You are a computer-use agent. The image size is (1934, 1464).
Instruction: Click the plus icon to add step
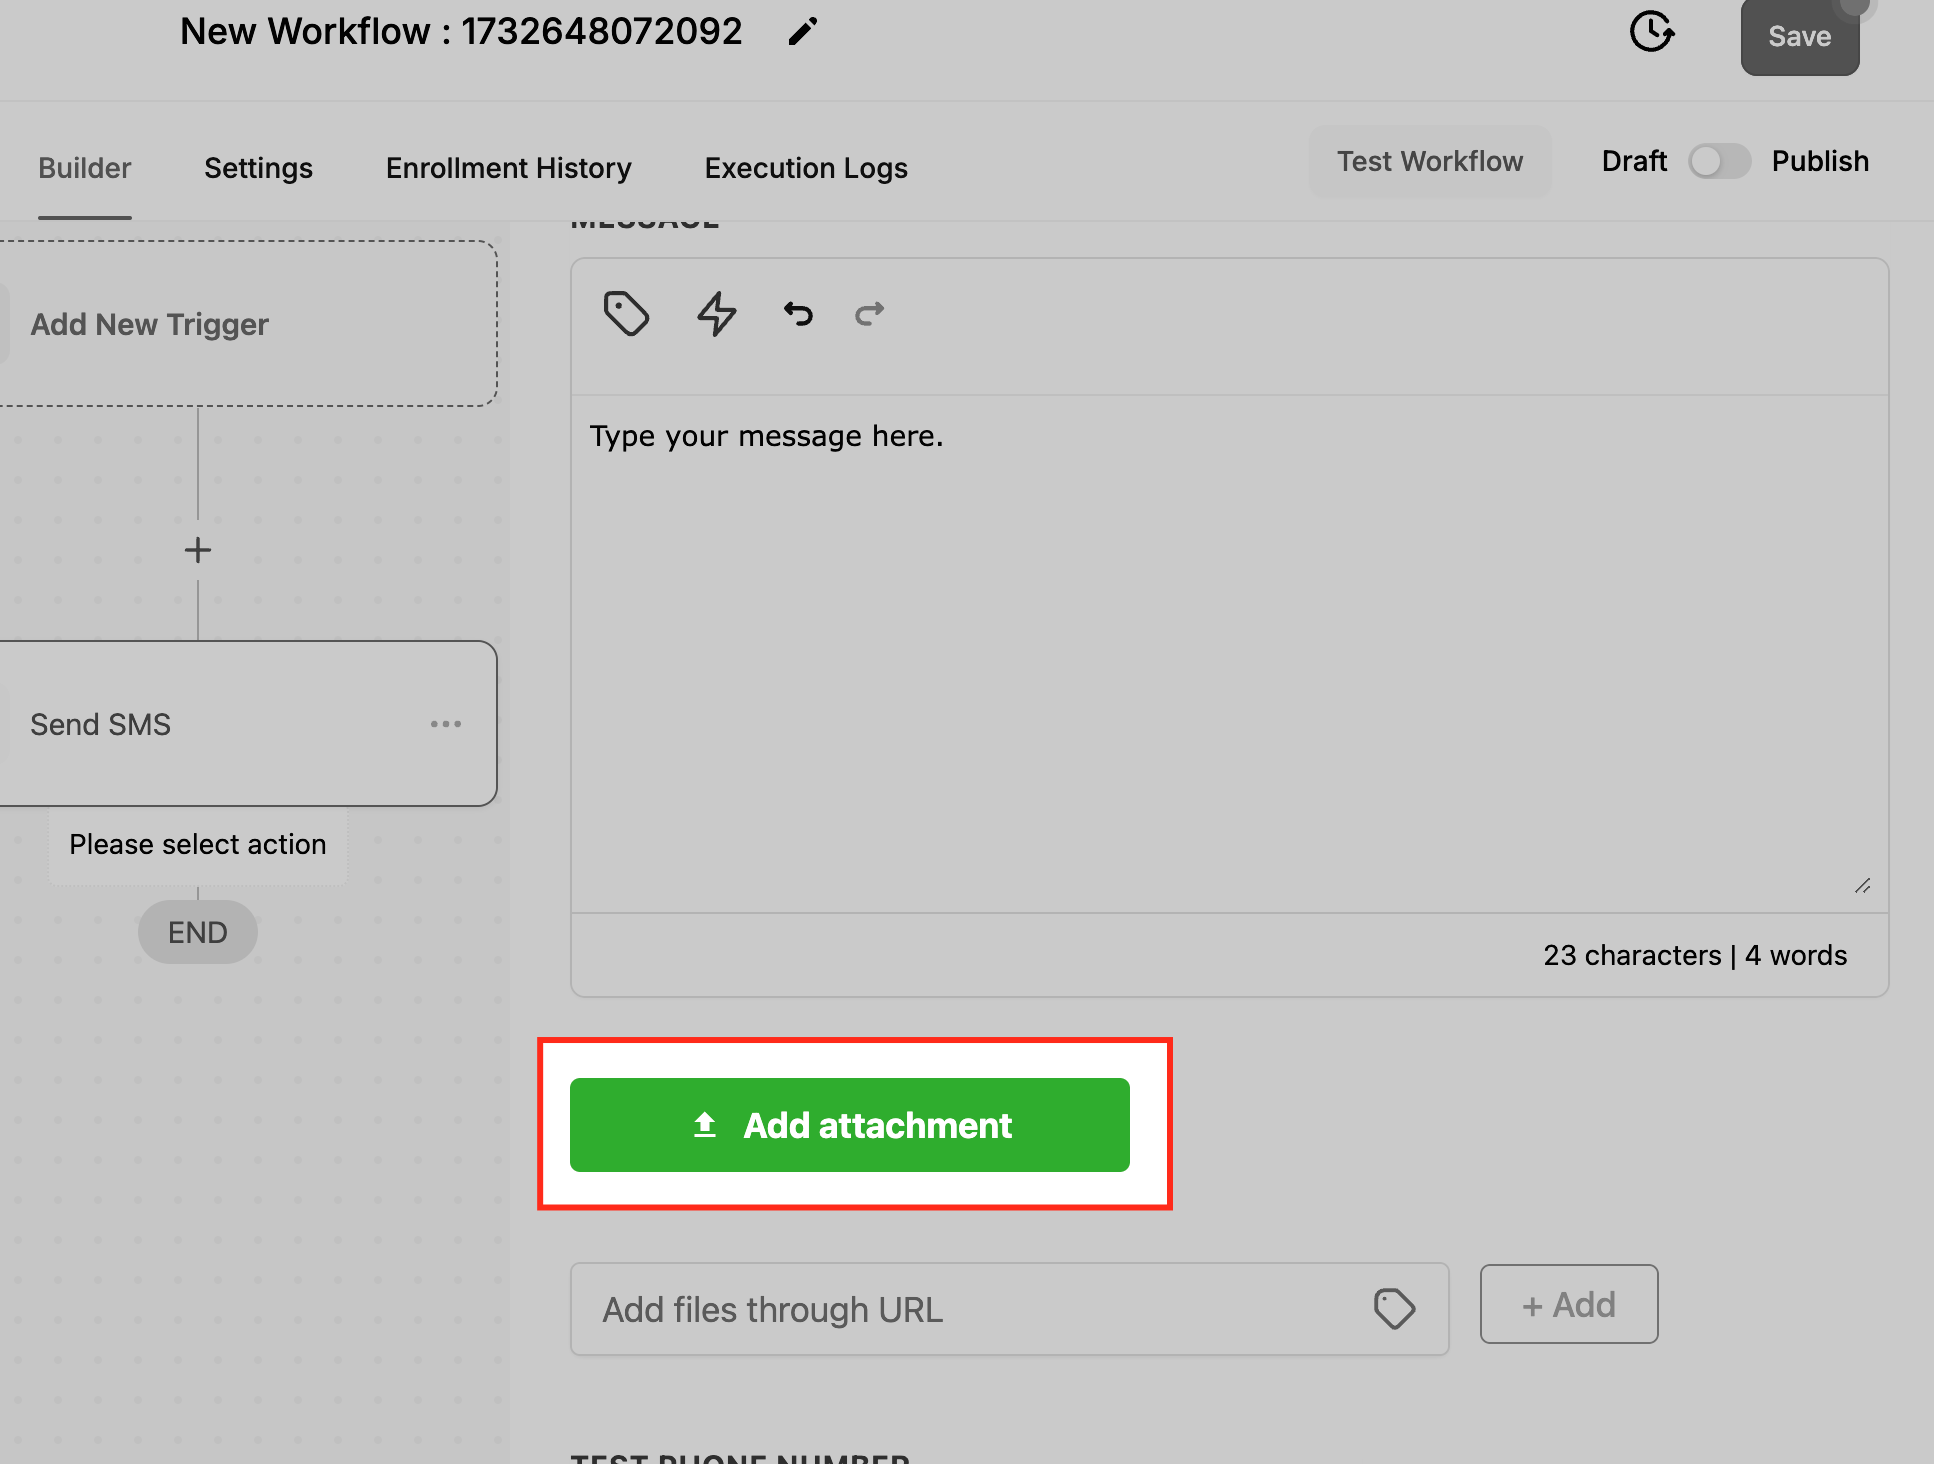click(198, 550)
